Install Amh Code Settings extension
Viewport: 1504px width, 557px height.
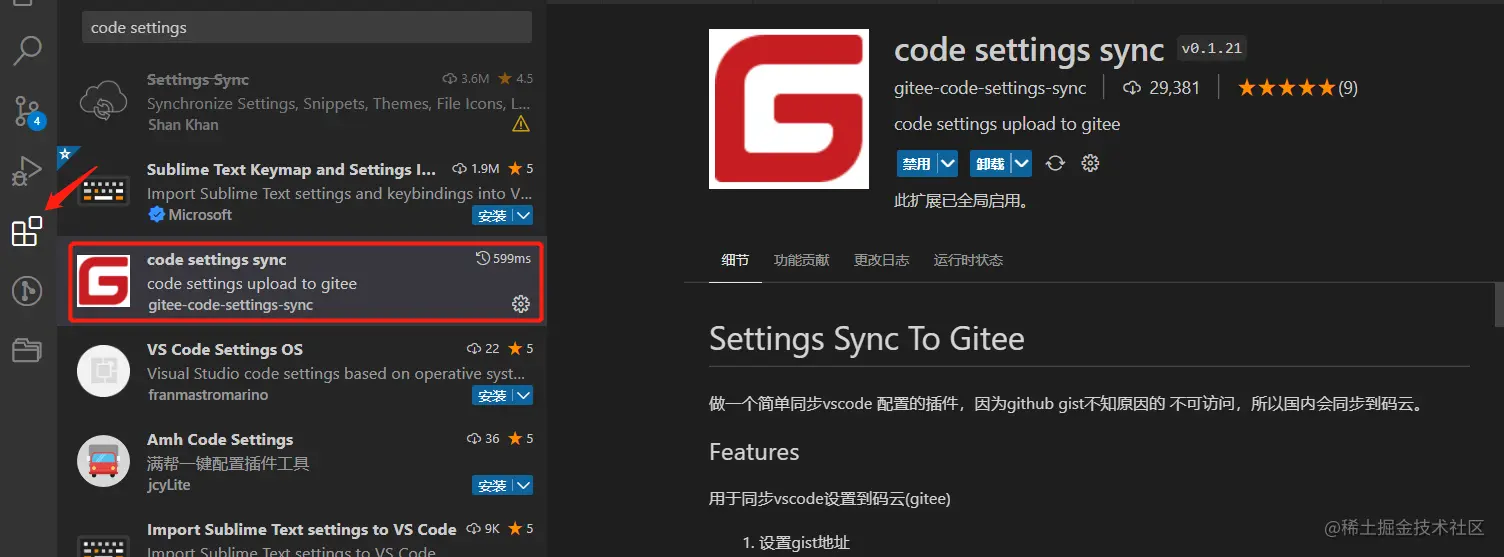pyautogui.click(x=492, y=486)
